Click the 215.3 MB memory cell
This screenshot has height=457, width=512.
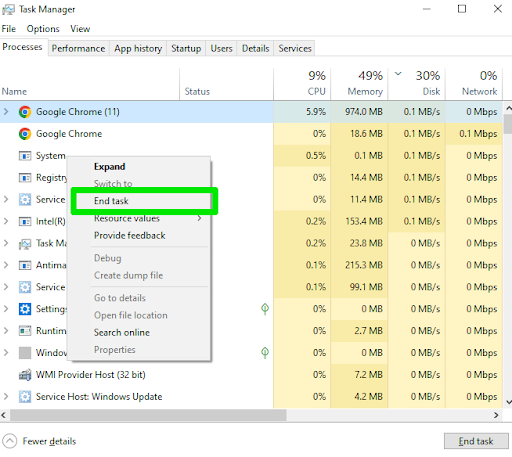pos(359,265)
